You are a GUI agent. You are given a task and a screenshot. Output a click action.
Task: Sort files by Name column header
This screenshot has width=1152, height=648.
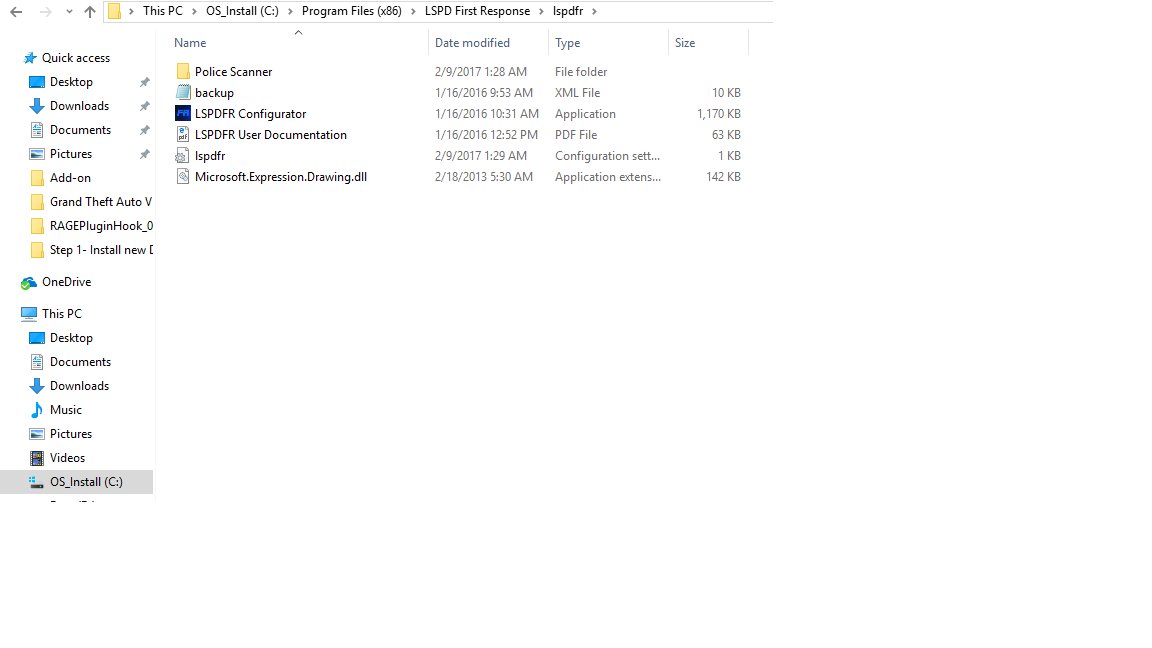(x=190, y=43)
